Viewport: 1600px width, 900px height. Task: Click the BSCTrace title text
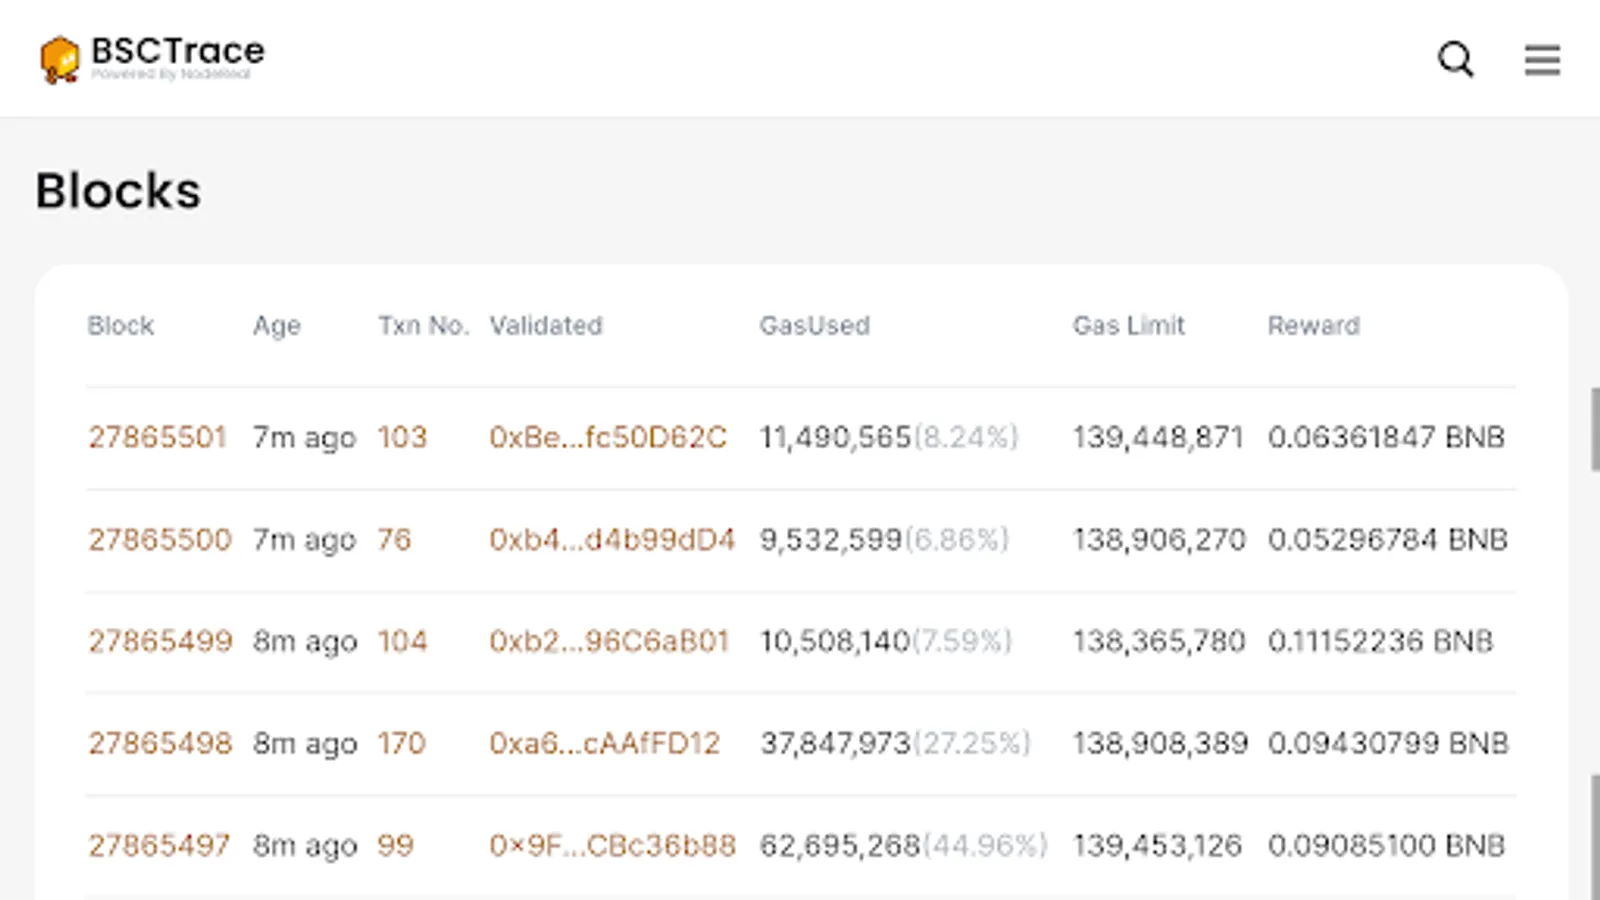[x=178, y=51]
